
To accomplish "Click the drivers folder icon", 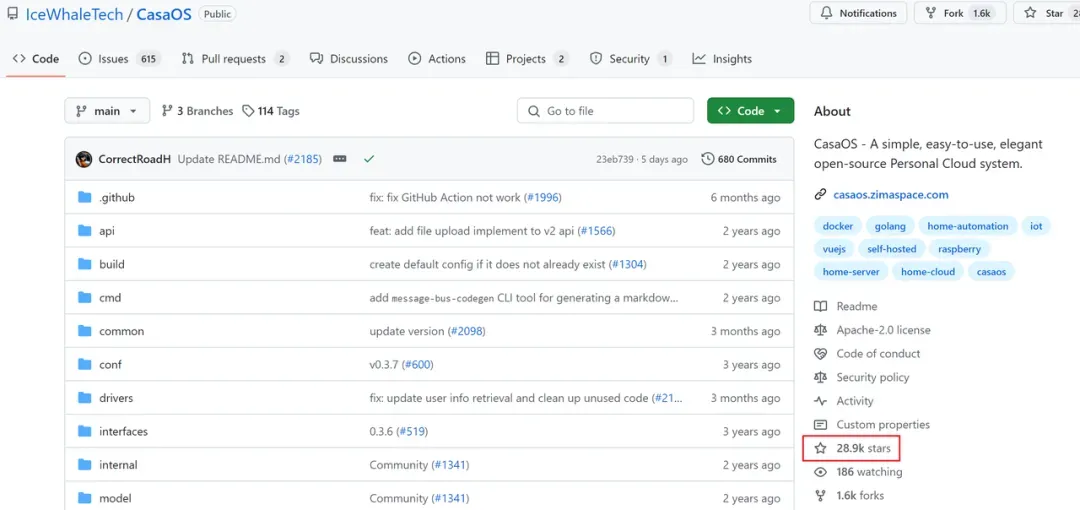I will [85, 398].
